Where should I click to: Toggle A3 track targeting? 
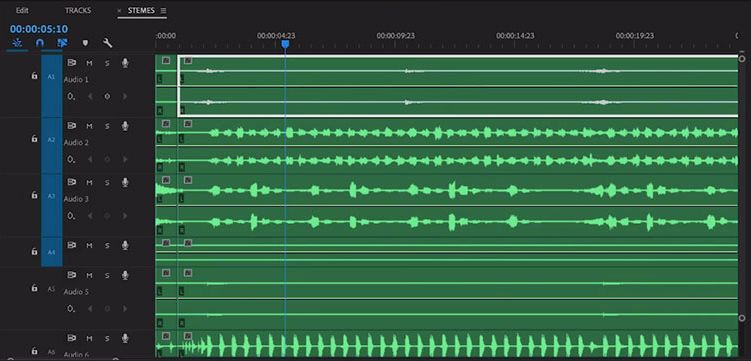point(52,196)
